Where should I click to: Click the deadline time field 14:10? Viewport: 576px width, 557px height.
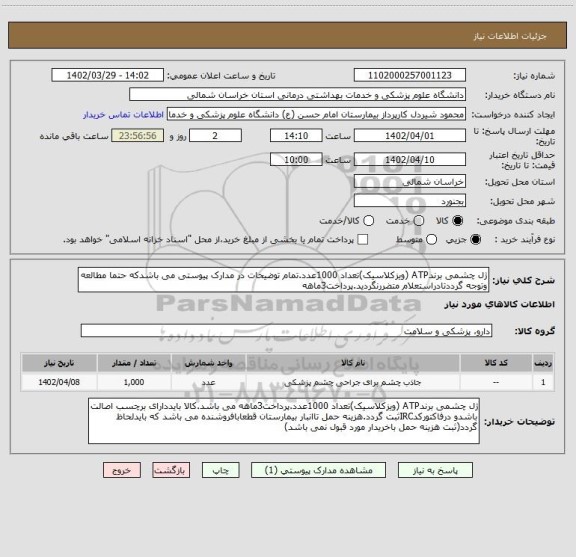click(296, 136)
